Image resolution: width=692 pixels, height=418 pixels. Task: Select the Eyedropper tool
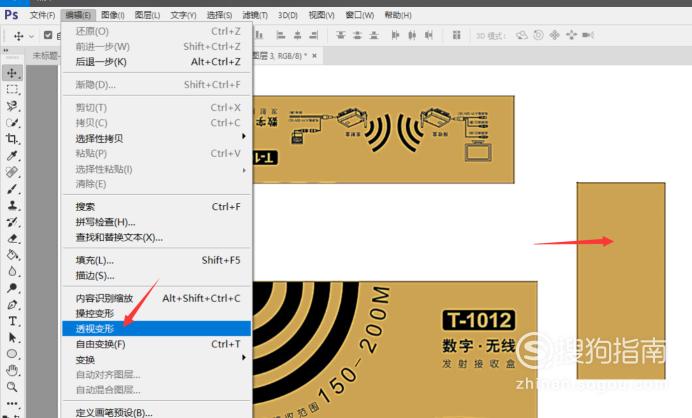[x=12, y=155]
